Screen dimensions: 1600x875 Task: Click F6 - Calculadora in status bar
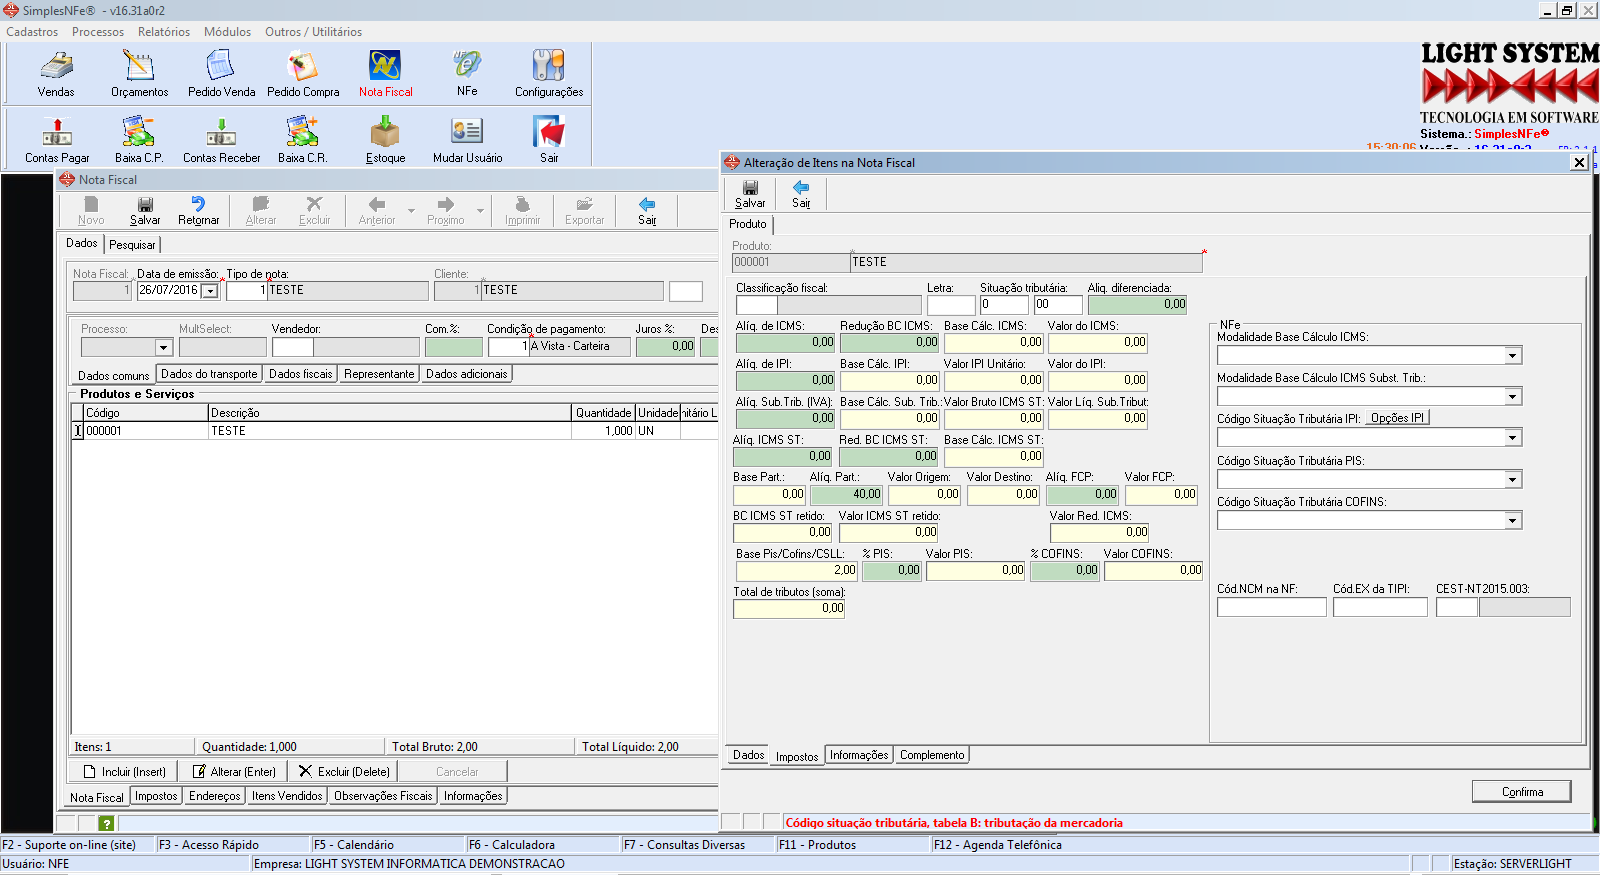[511, 845]
